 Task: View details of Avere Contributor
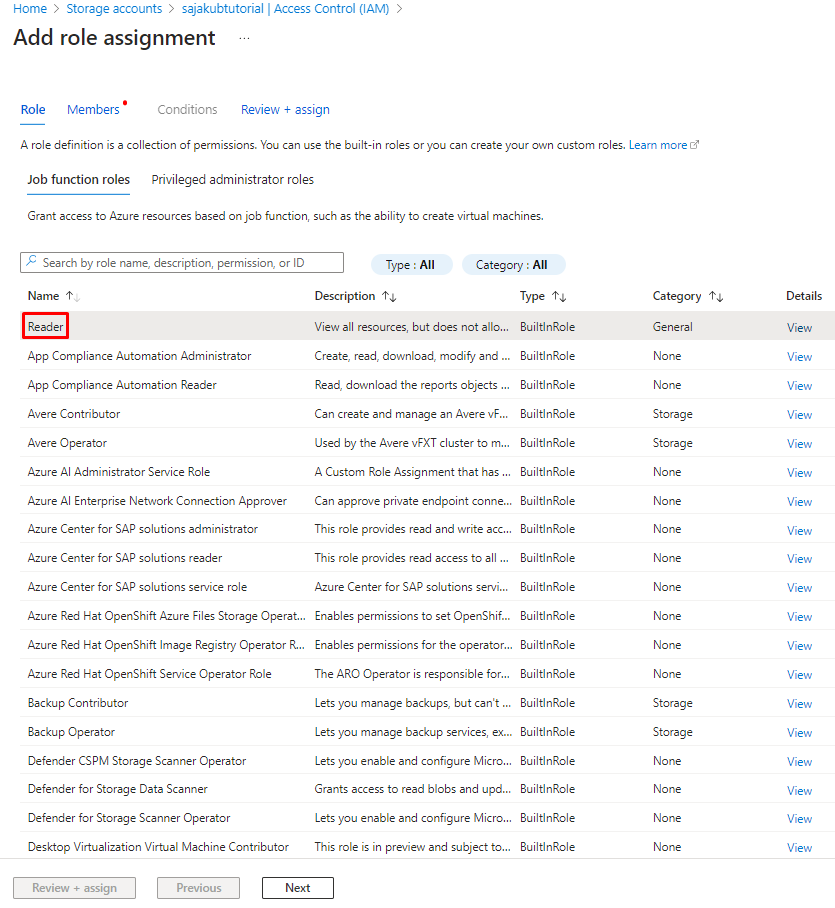click(x=799, y=415)
